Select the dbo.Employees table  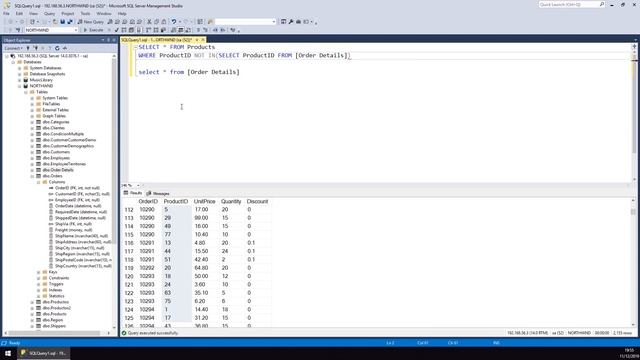56,158
